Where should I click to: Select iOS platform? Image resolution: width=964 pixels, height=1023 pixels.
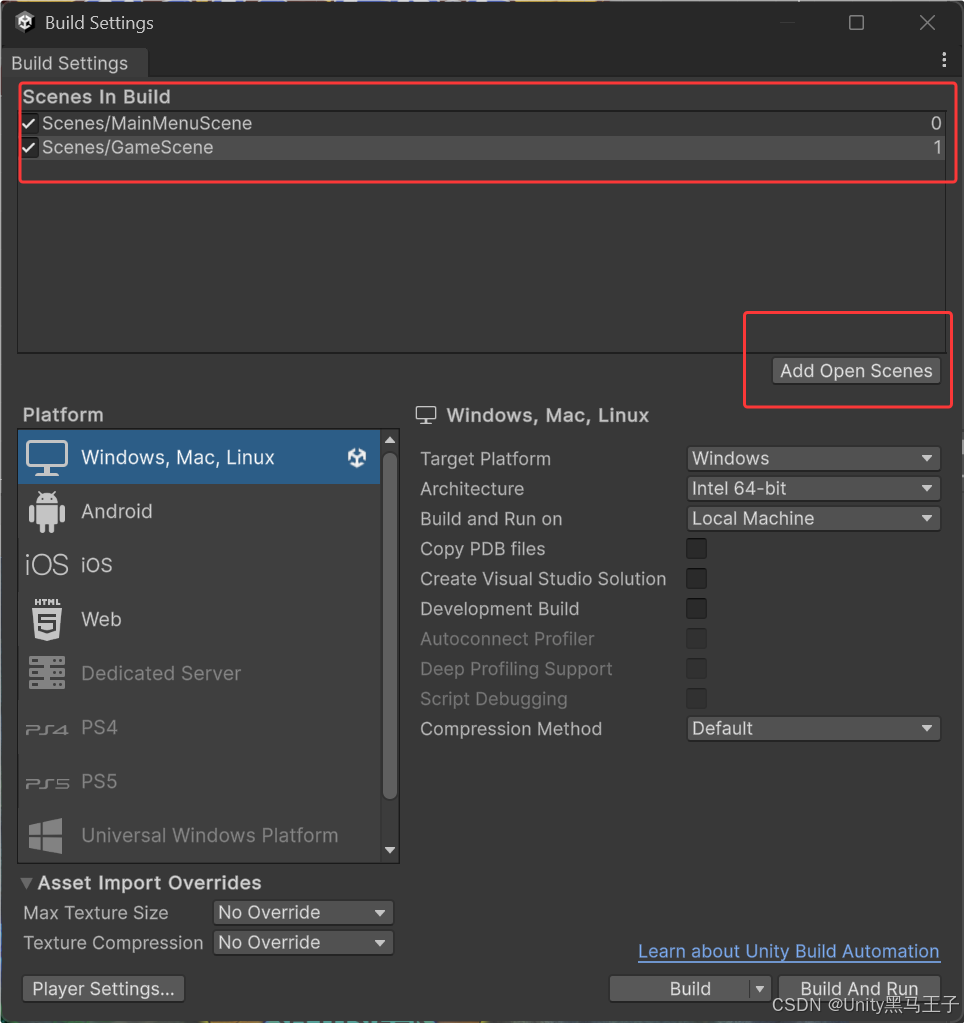(199, 565)
